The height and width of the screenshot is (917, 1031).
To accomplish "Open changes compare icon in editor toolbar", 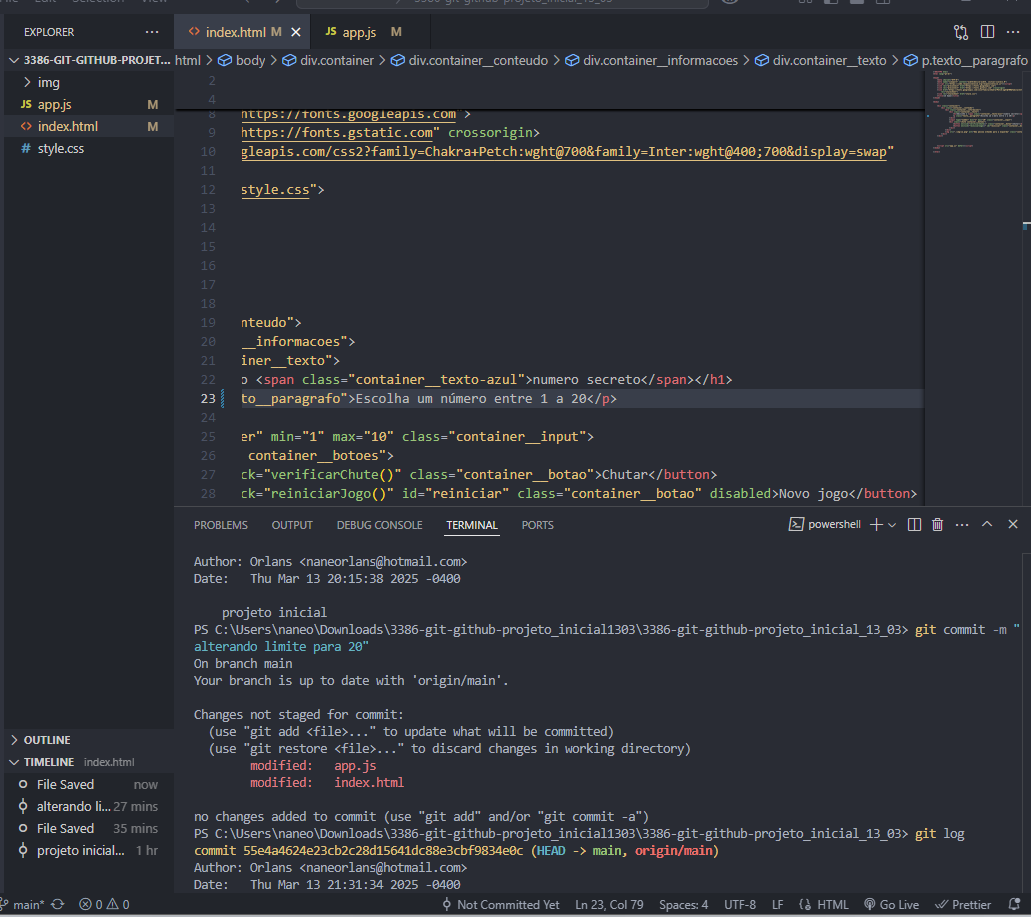I will click(x=961, y=32).
